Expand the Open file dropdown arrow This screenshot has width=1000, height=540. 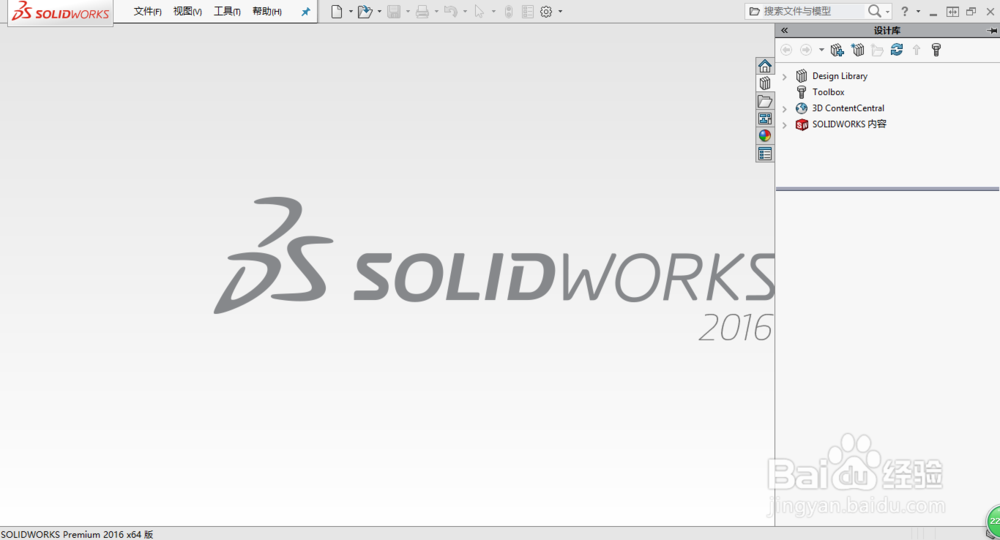[x=379, y=11]
